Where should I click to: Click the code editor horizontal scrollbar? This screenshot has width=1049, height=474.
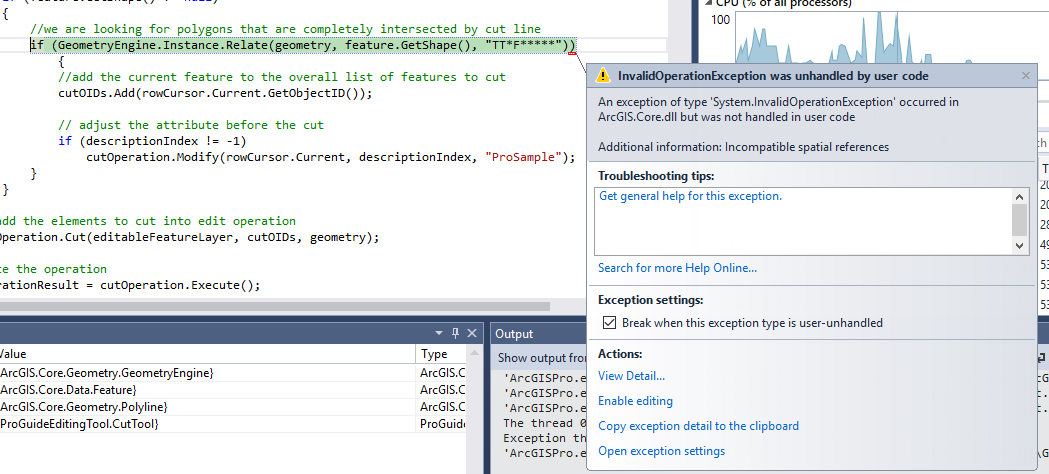pyautogui.click(x=274, y=307)
